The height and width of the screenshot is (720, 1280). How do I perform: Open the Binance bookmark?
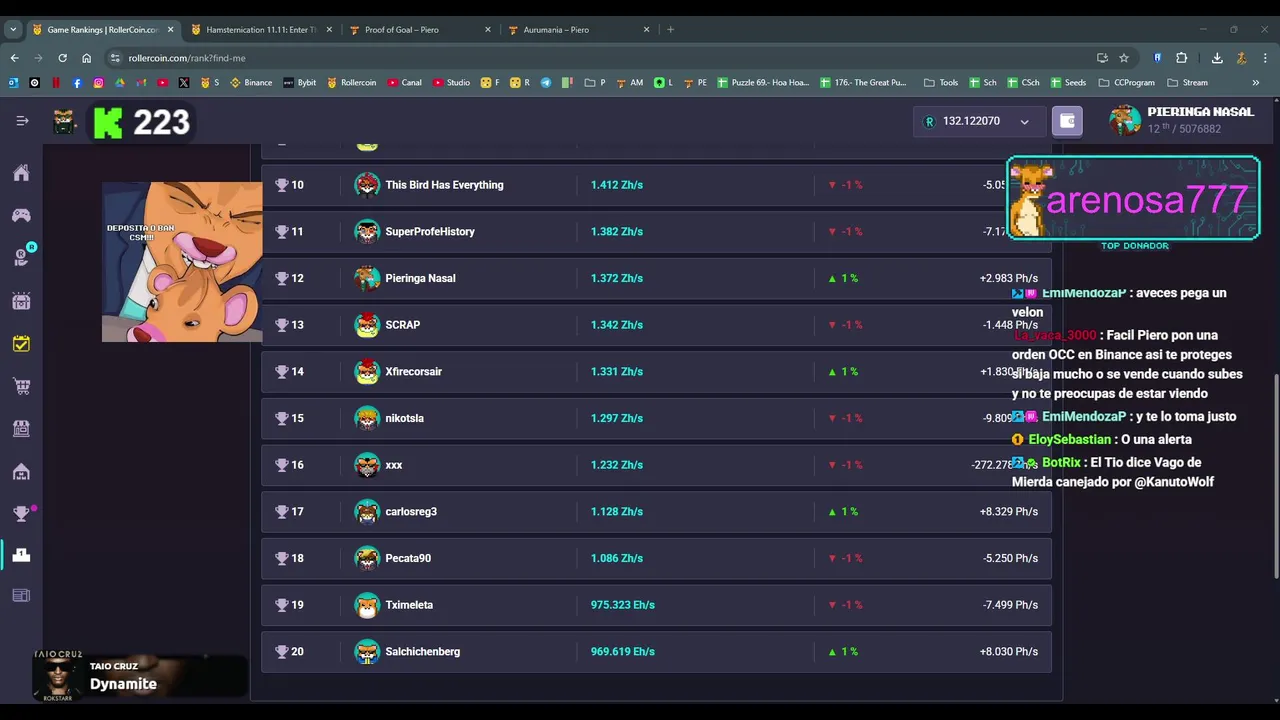(251, 83)
